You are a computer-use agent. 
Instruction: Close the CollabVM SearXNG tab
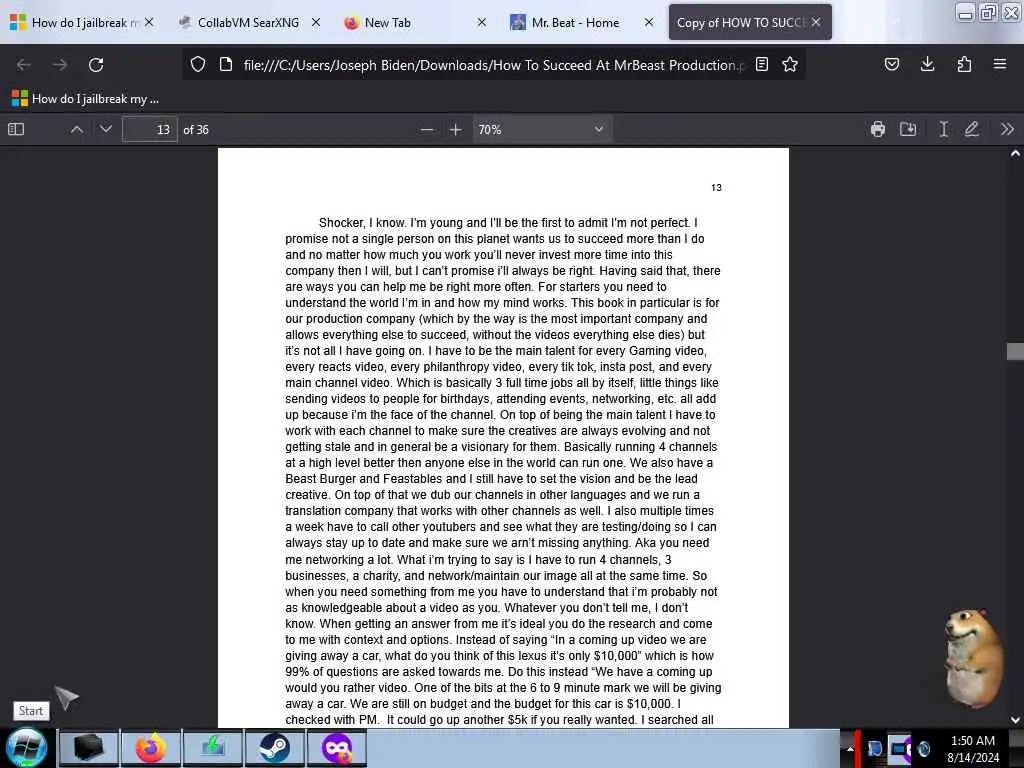pos(315,22)
